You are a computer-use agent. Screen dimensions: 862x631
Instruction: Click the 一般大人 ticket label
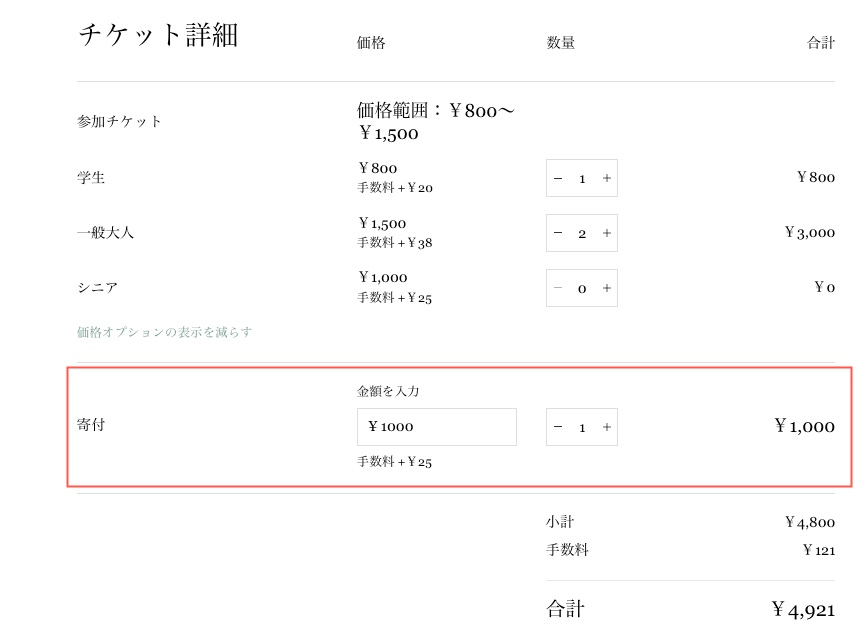click(x=105, y=233)
